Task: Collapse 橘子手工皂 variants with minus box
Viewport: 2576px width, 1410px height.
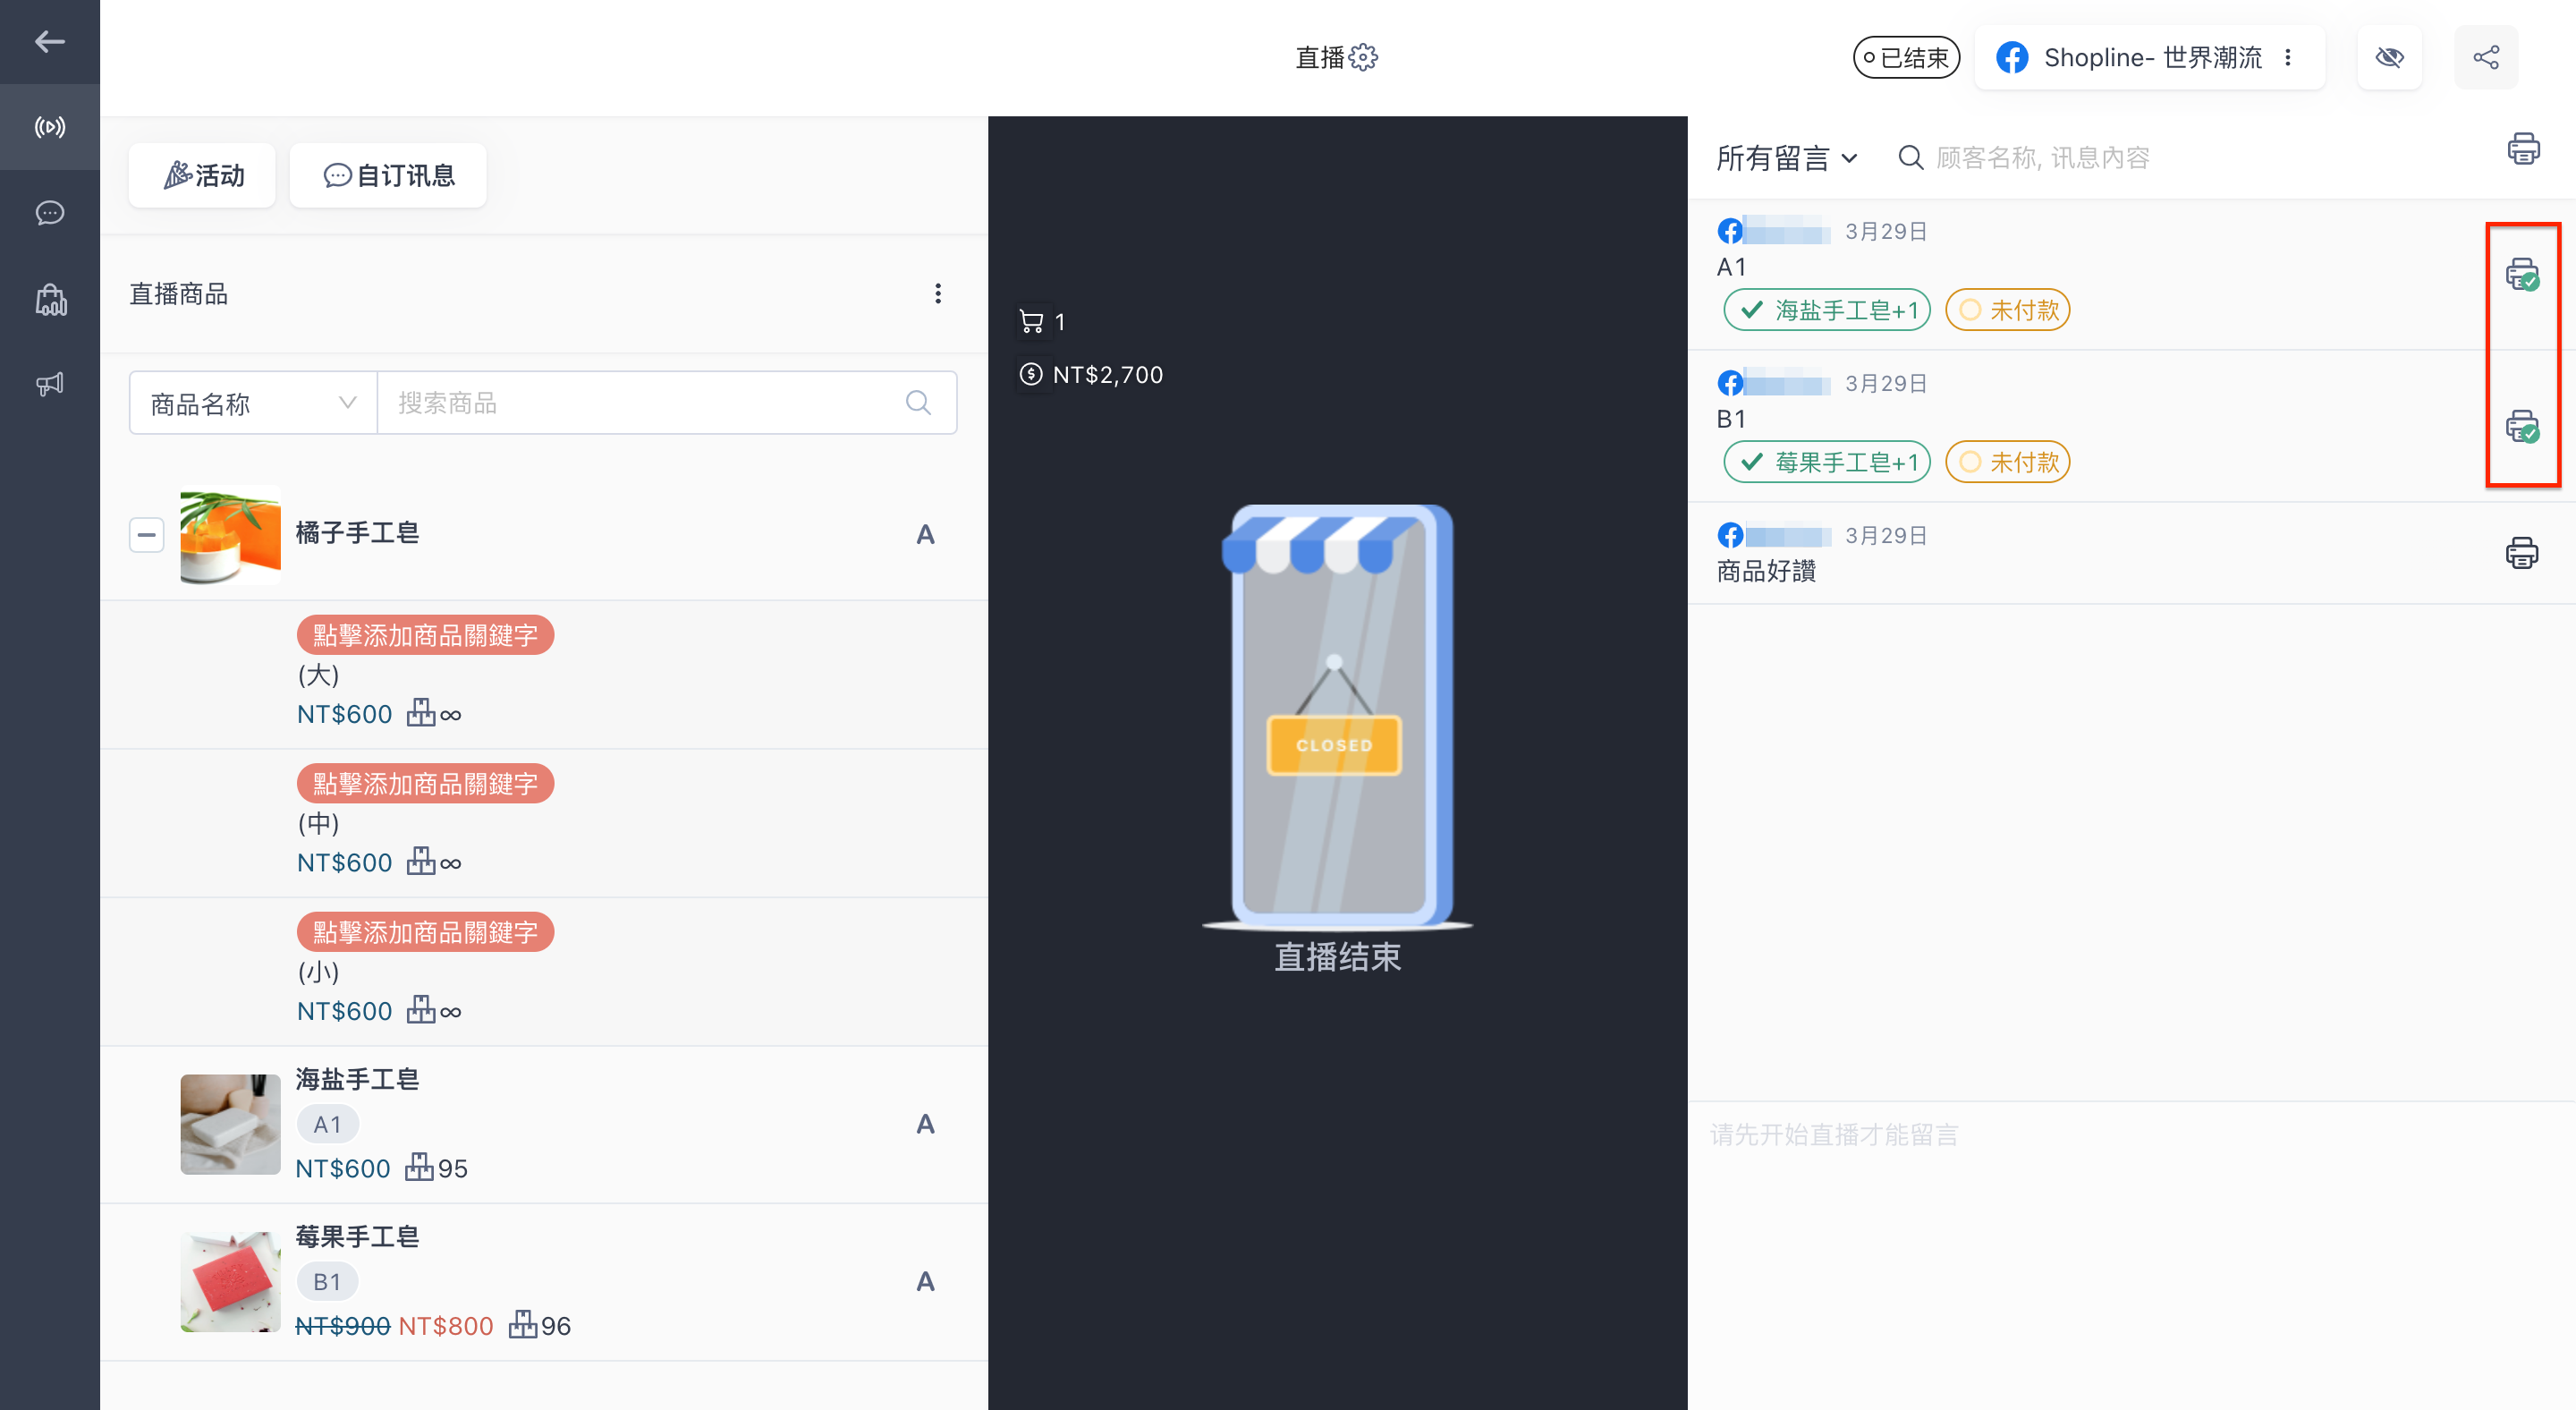Action: (147, 535)
